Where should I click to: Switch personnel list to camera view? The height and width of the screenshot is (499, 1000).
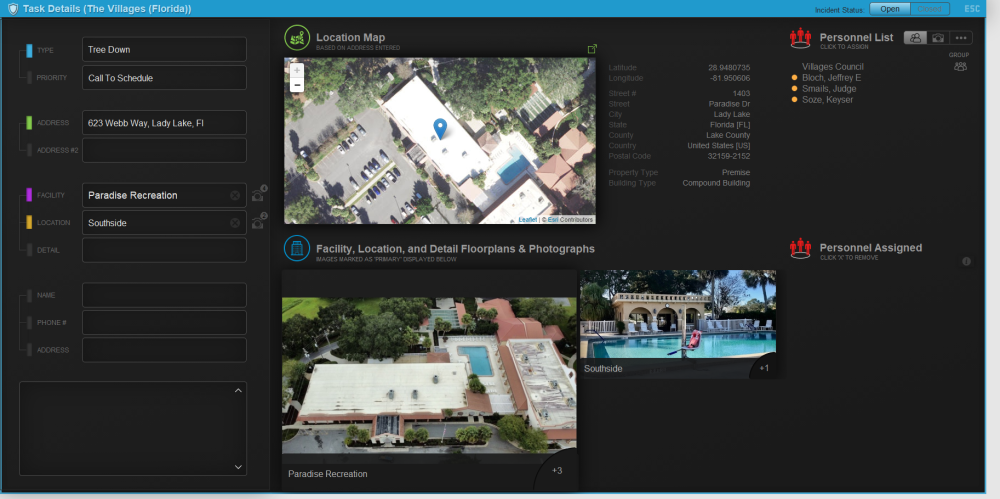[x=938, y=38]
